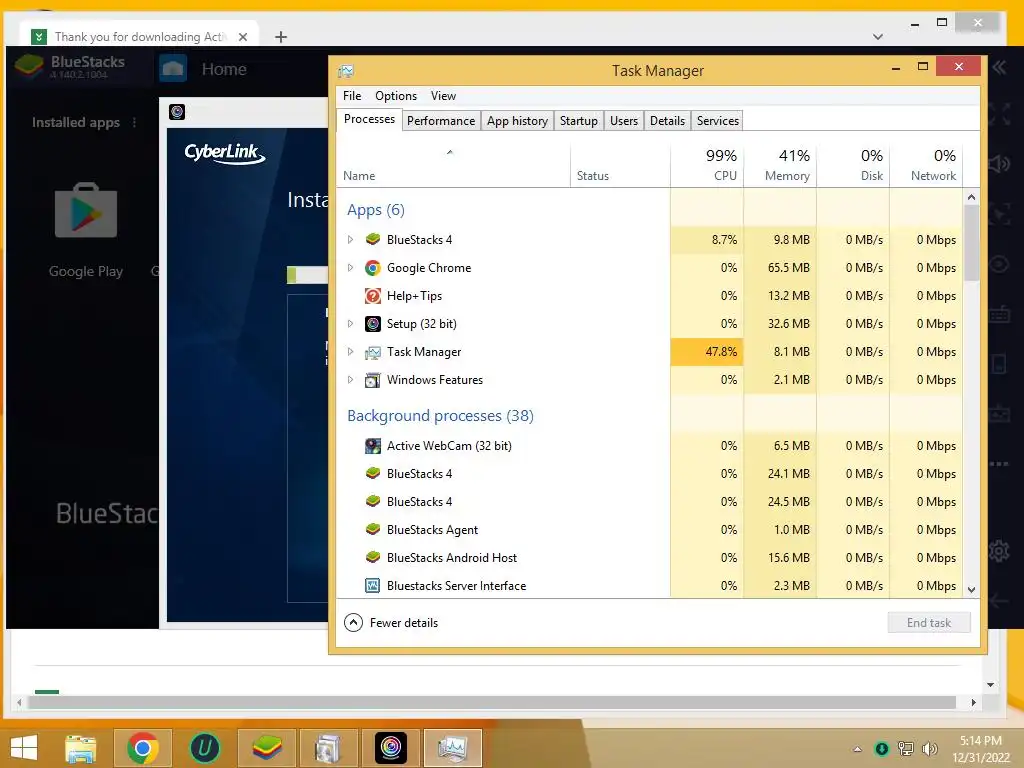This screenshot has width=1024, height=768.
Task: Open Chrome tab search dropdown arrow
Action: pyautogui.click(x=878, y=37)
